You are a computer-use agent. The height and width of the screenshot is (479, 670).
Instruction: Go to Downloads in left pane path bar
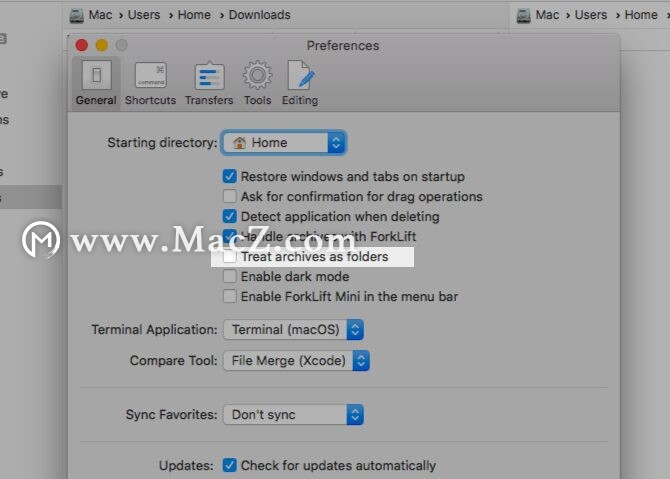(x=260, y=15)
